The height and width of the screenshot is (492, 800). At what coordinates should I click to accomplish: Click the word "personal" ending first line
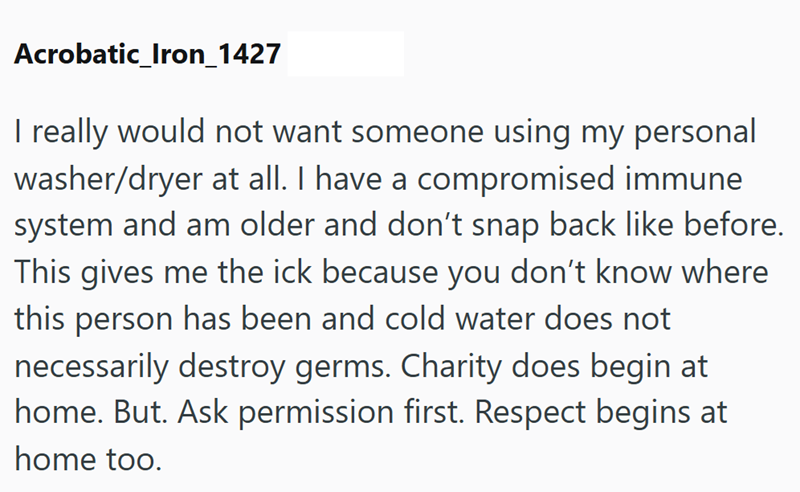(695, 132)
